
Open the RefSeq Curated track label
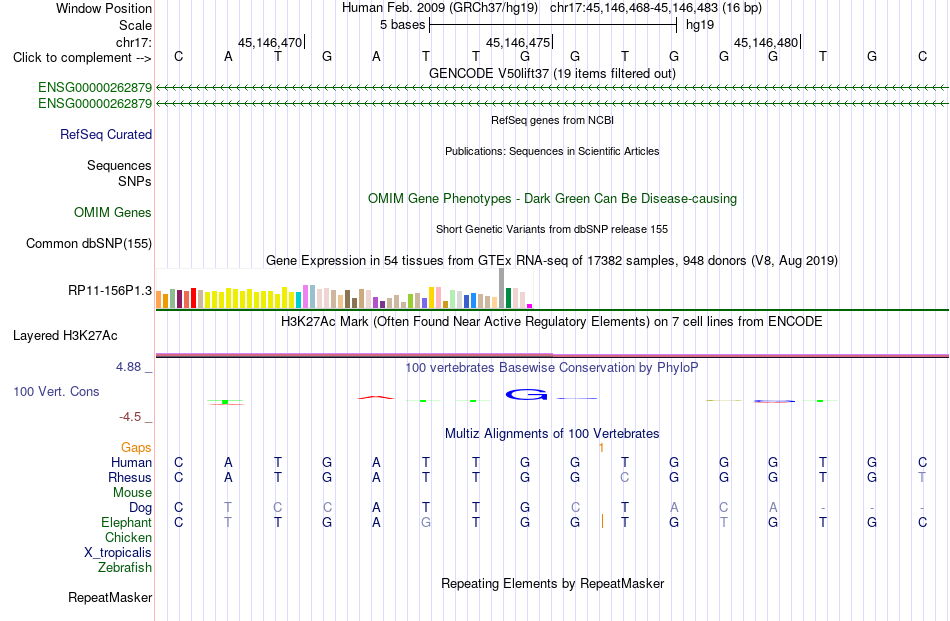pos(105,134)
